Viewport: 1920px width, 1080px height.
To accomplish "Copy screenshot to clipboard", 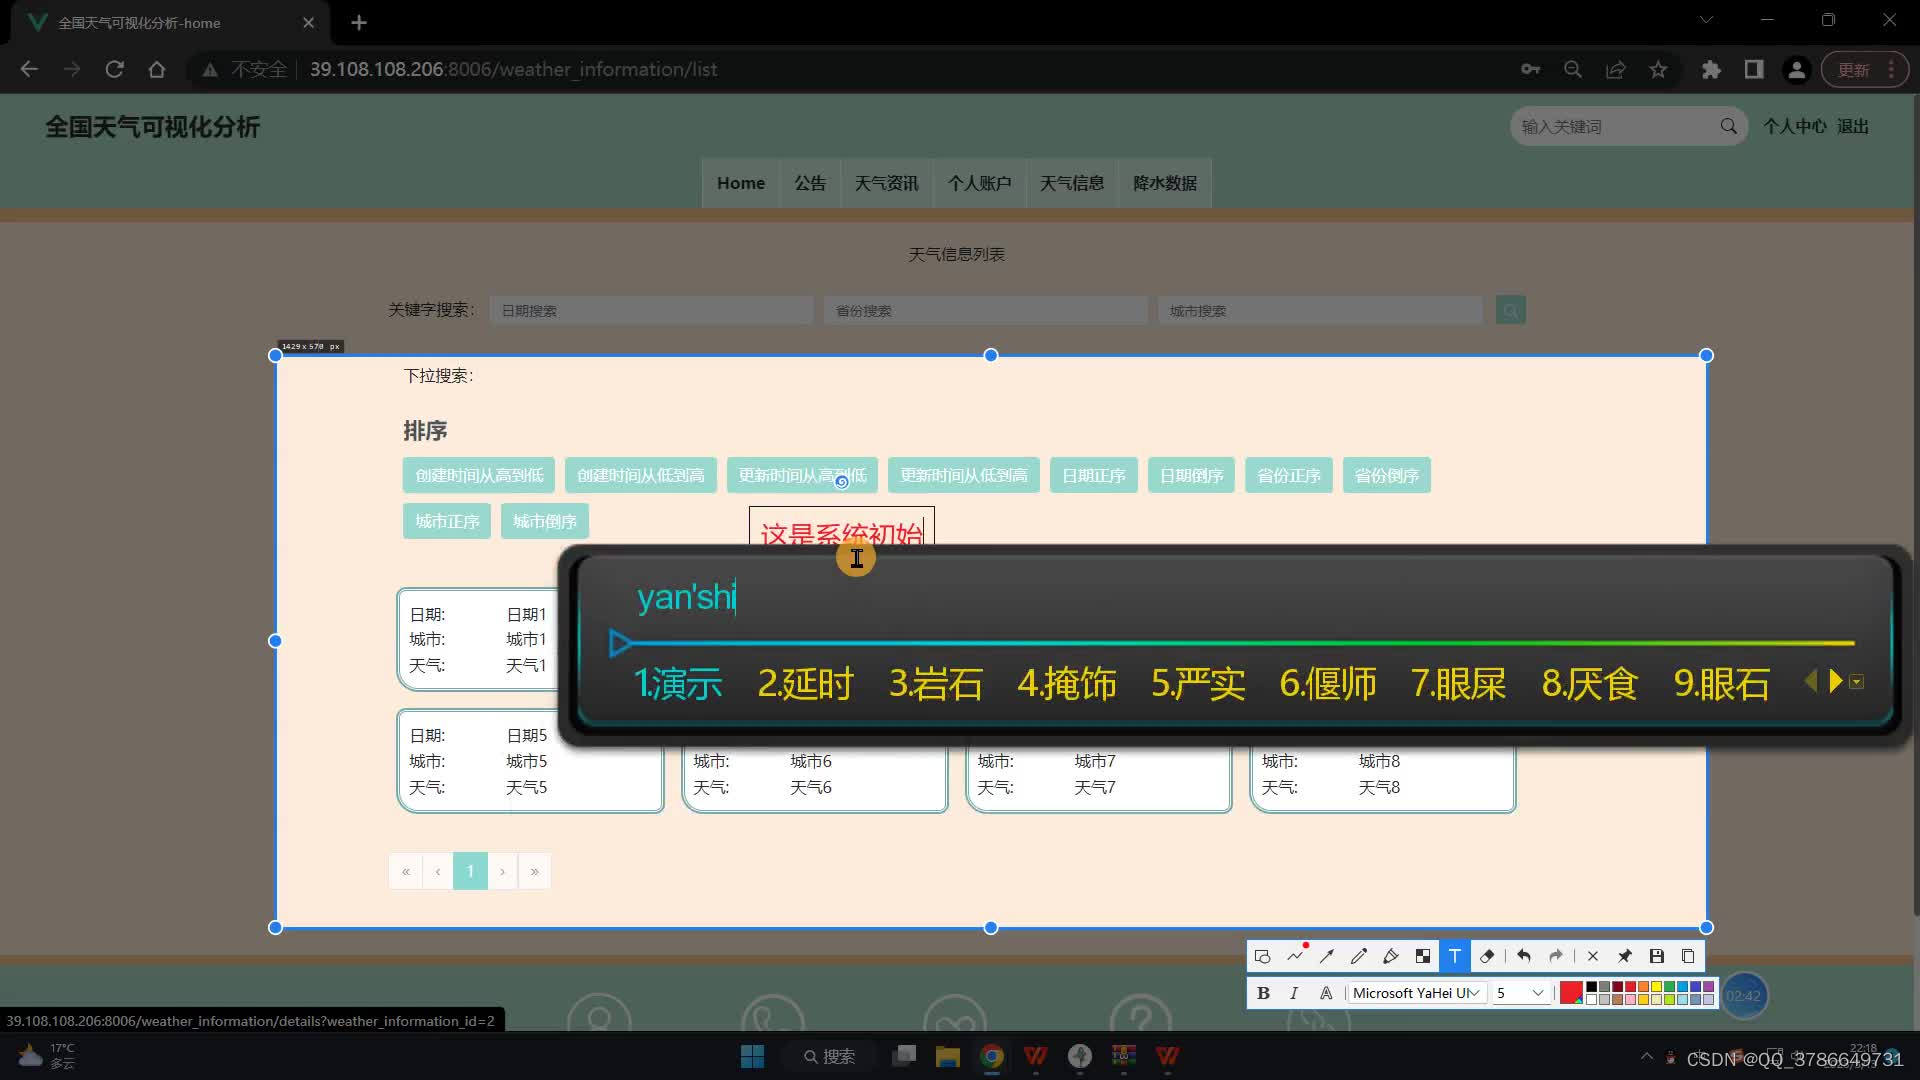I will tap(1689, 956).
